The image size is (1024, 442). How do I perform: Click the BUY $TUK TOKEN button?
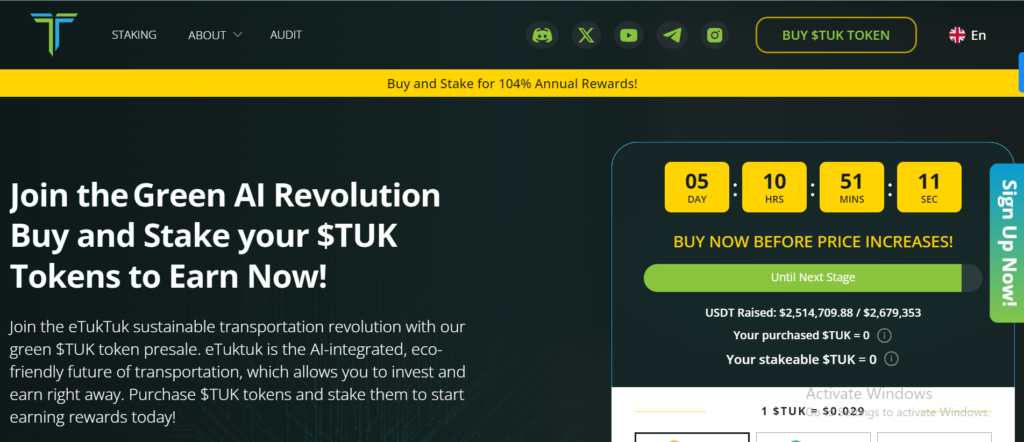click(x=836, y=35)
